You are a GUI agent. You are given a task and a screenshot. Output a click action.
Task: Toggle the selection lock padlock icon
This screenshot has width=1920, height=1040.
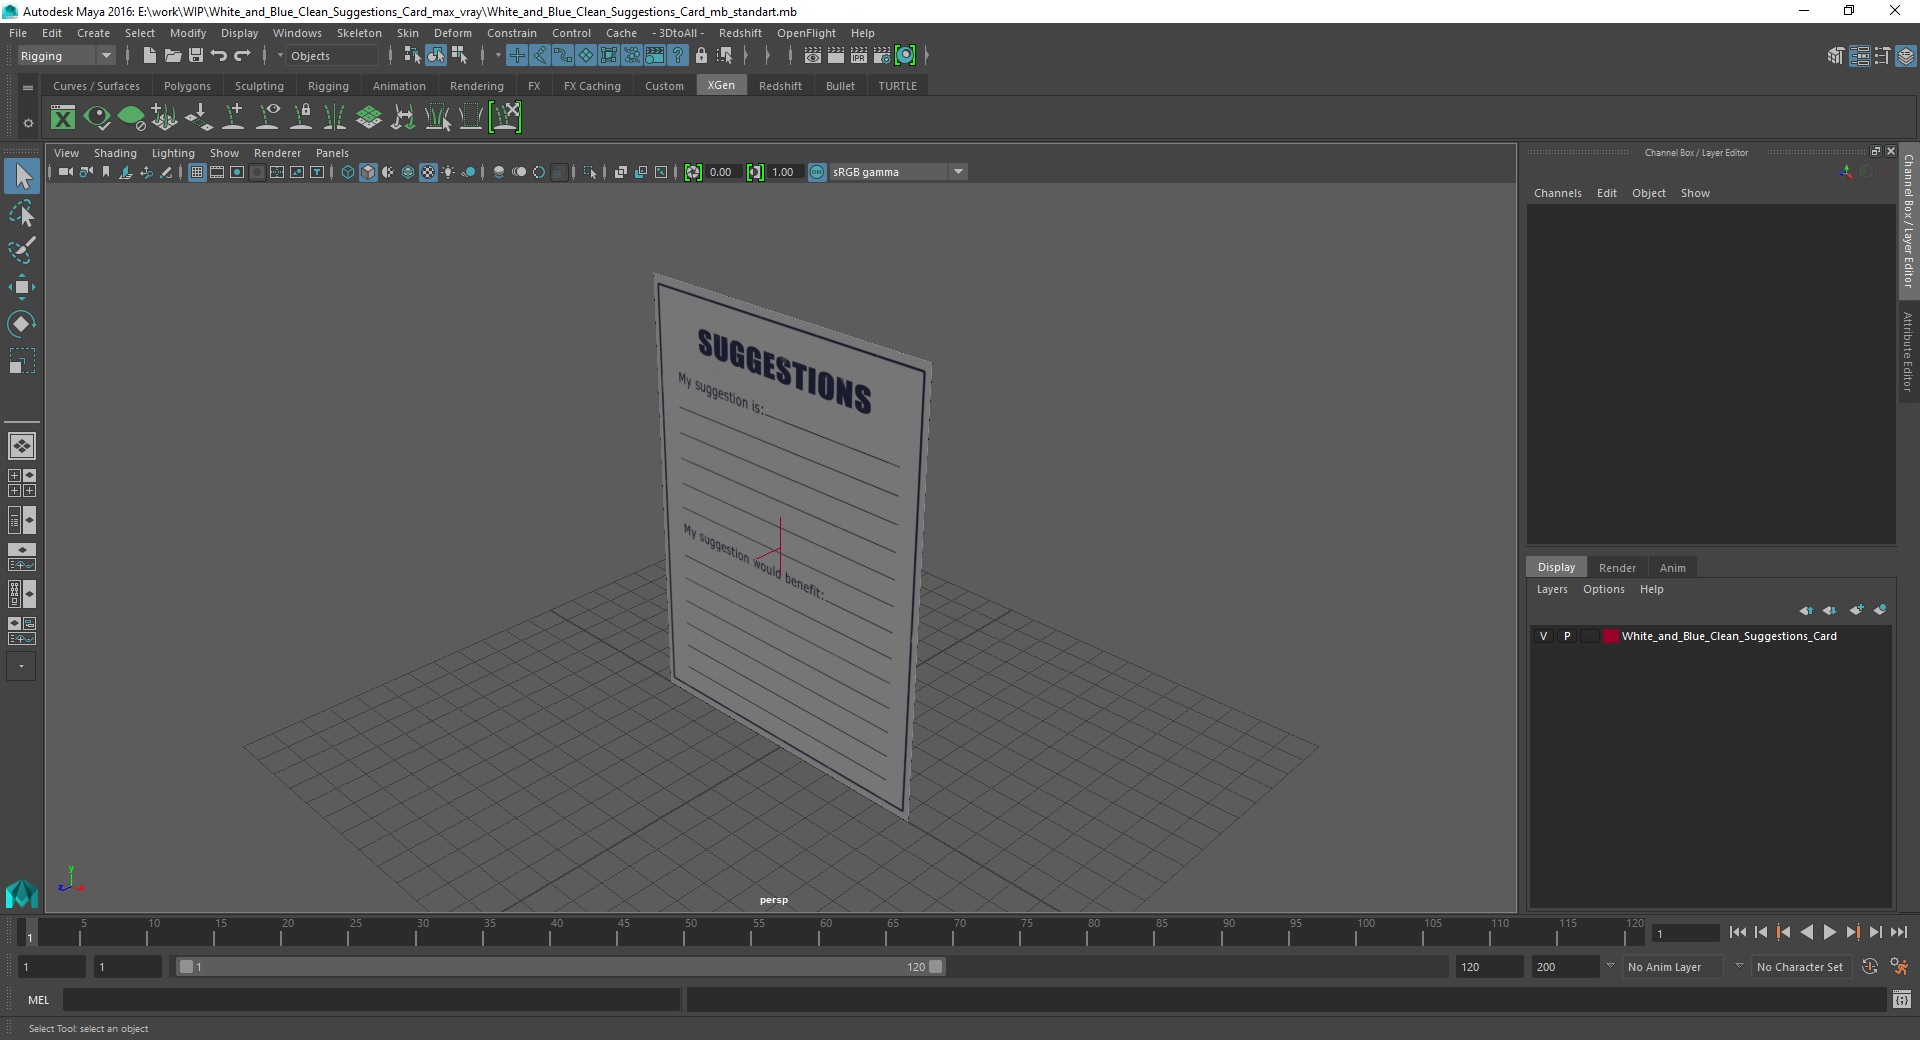point(701,56)
